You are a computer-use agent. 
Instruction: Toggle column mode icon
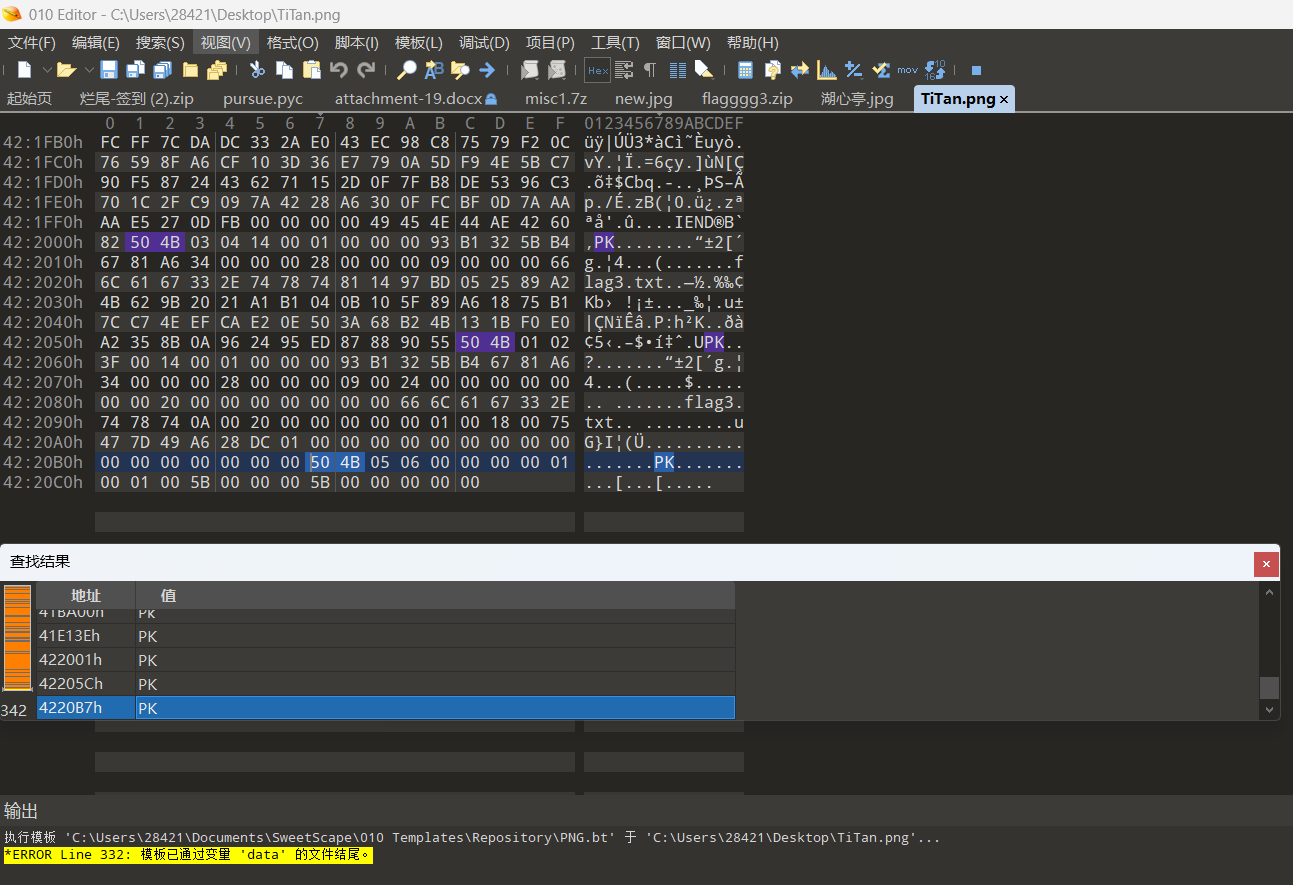pos(677,70)
